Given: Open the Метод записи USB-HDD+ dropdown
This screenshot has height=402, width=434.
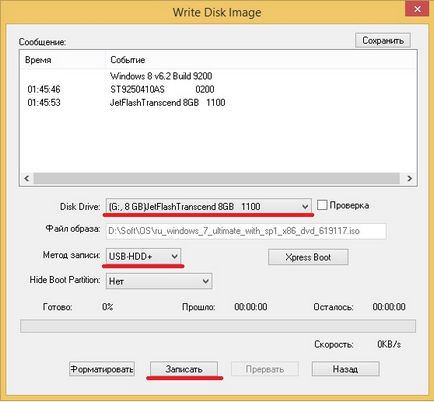Looking at the screenshot, I should point(143,256).
